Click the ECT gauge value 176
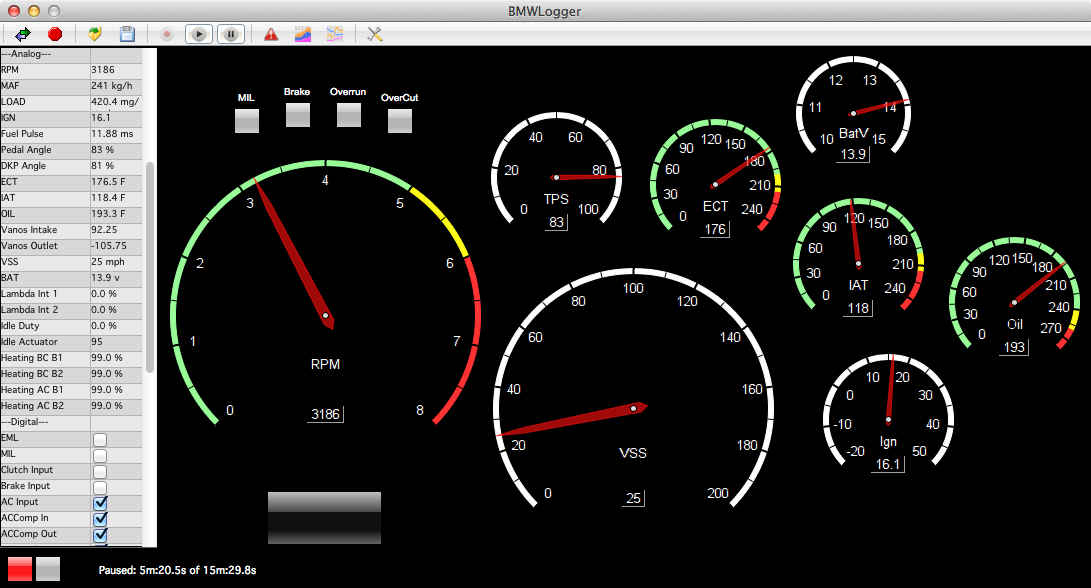1091x588 pixels. click(715, 229)
